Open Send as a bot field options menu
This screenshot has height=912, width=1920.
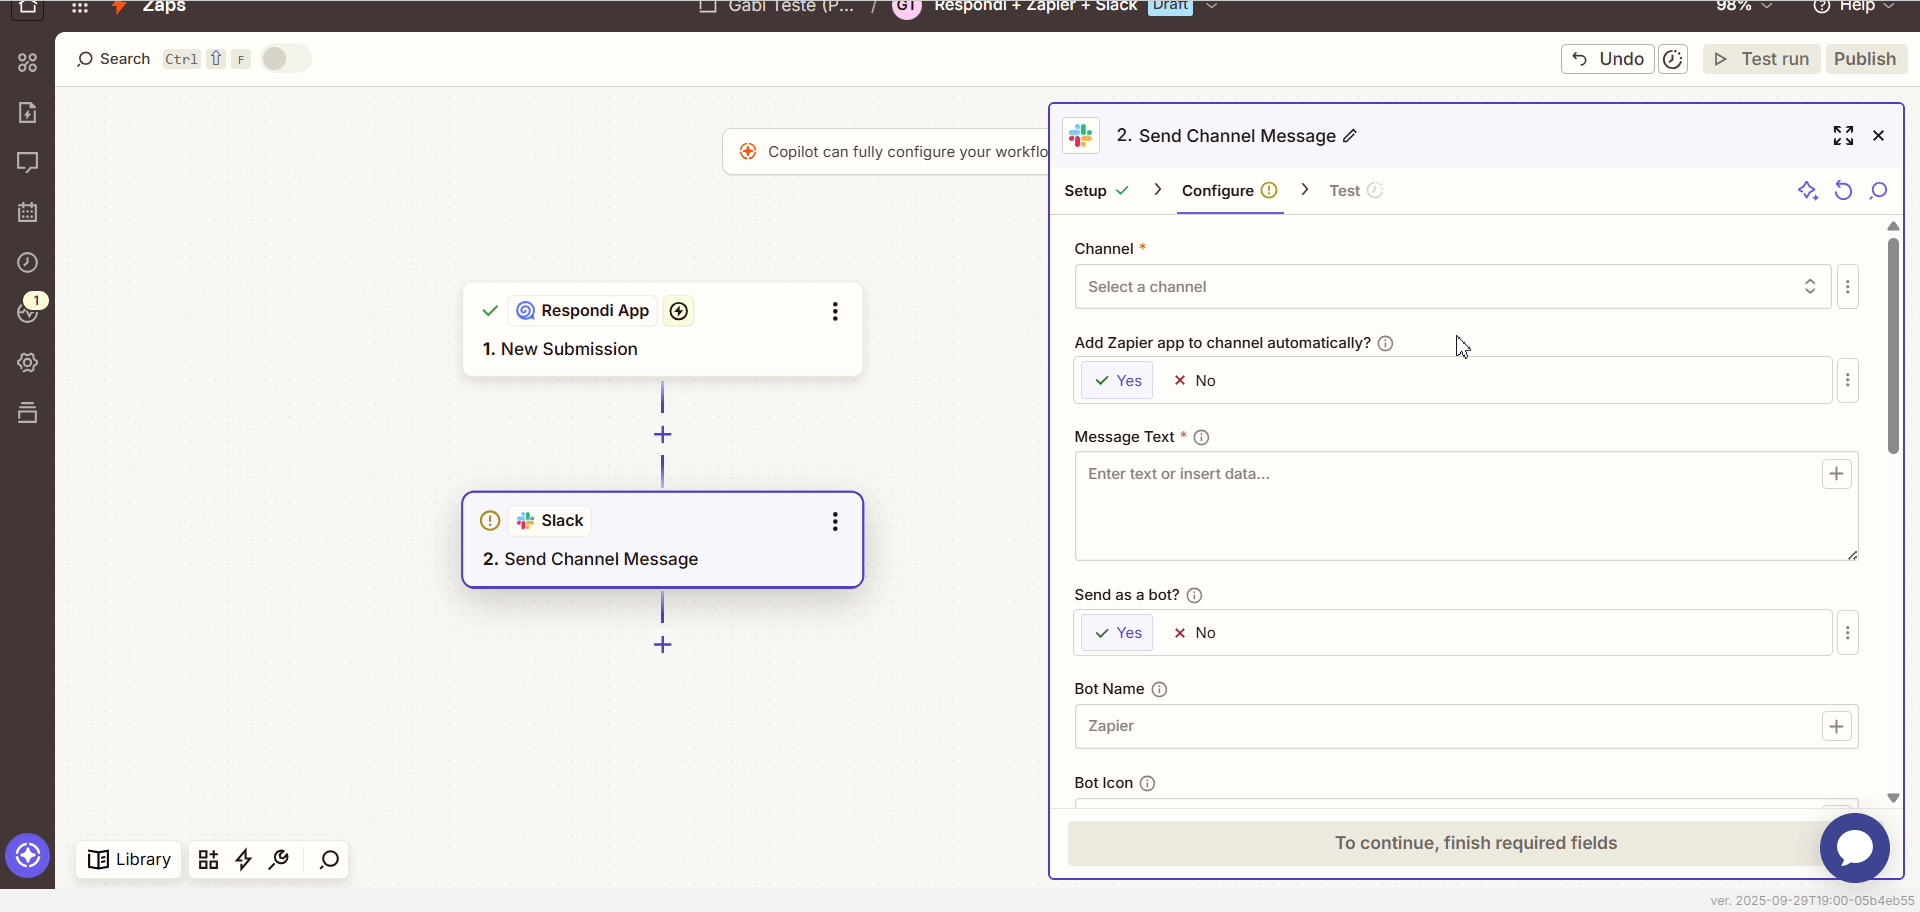click(x=1848, y=633)
